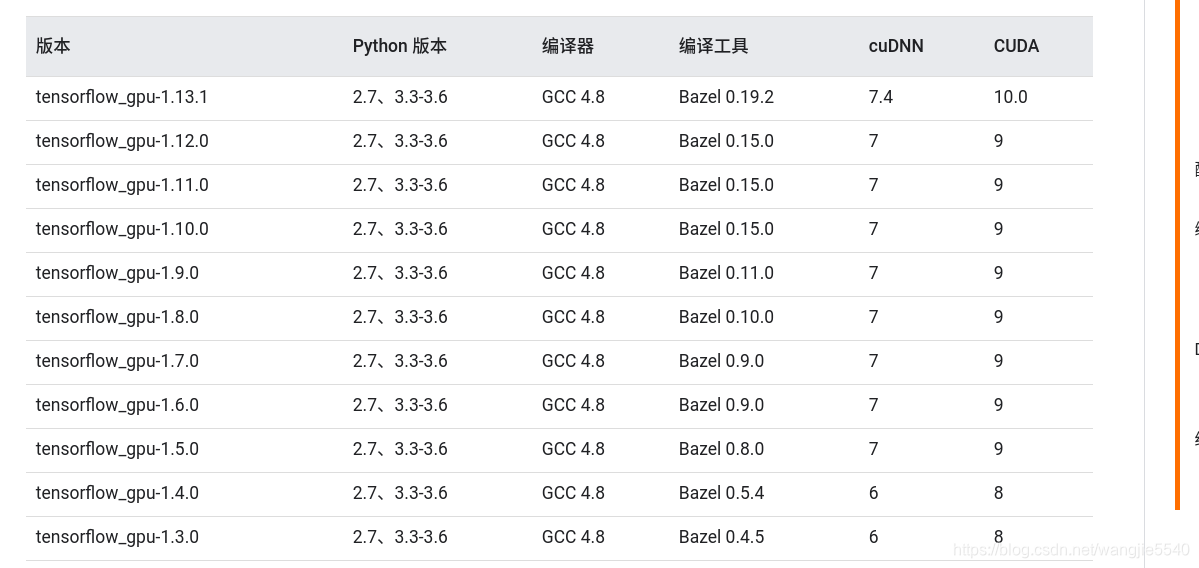Screen dimensions: 1199x568
Task: Click cuDNN value 7 in the 1.7.0 row
Action: pos(873,361)
